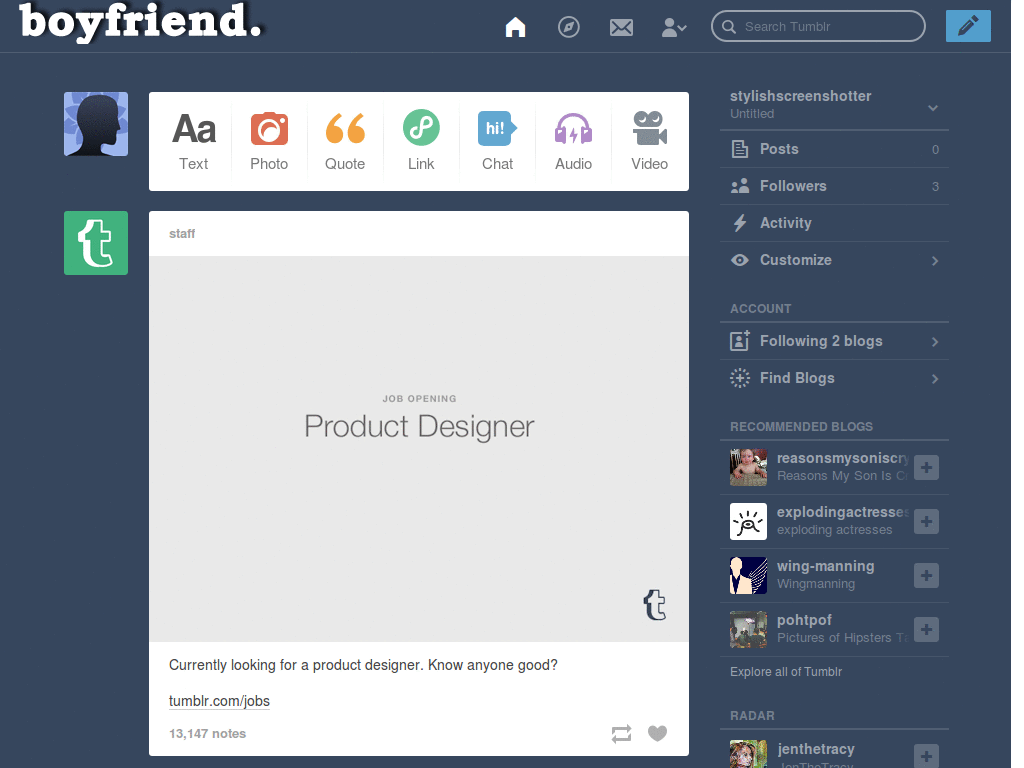The image size is (1024, 768).
Task: Open the Customize menu item
Action: click(834, 260)
